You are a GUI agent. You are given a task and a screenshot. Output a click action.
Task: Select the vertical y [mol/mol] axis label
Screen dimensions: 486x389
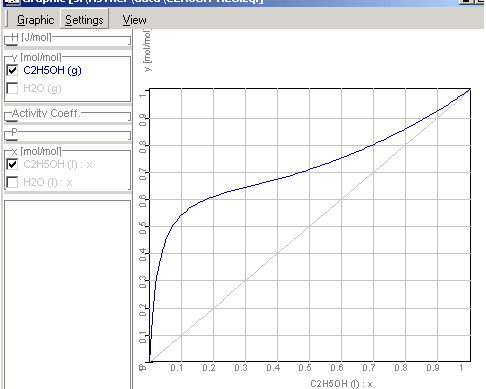pyautogui.click(x=147, y=50)
